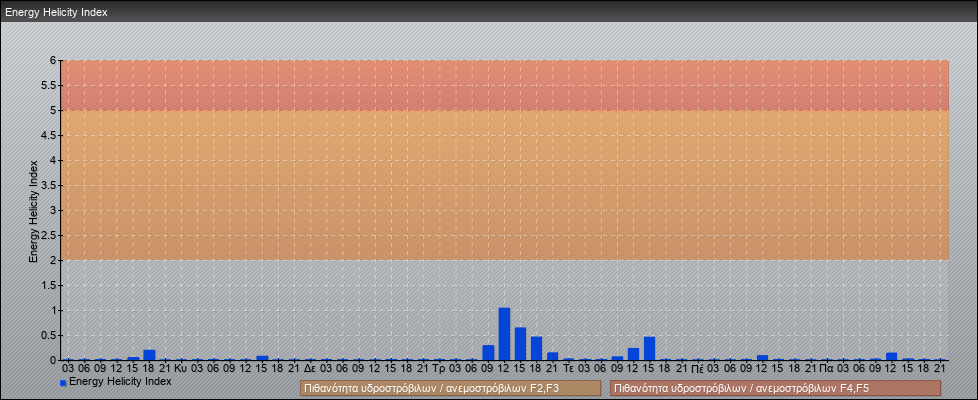Toggle the Energy Helicity Index legend label

(x=120, y=381)
